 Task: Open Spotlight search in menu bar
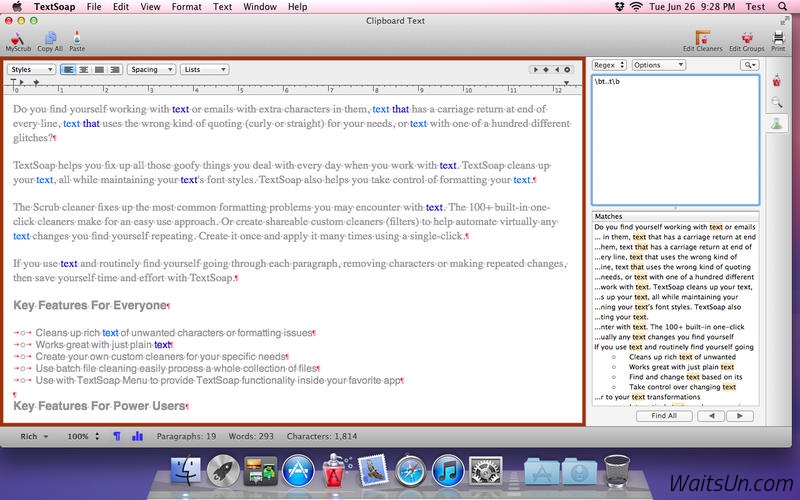783,7
